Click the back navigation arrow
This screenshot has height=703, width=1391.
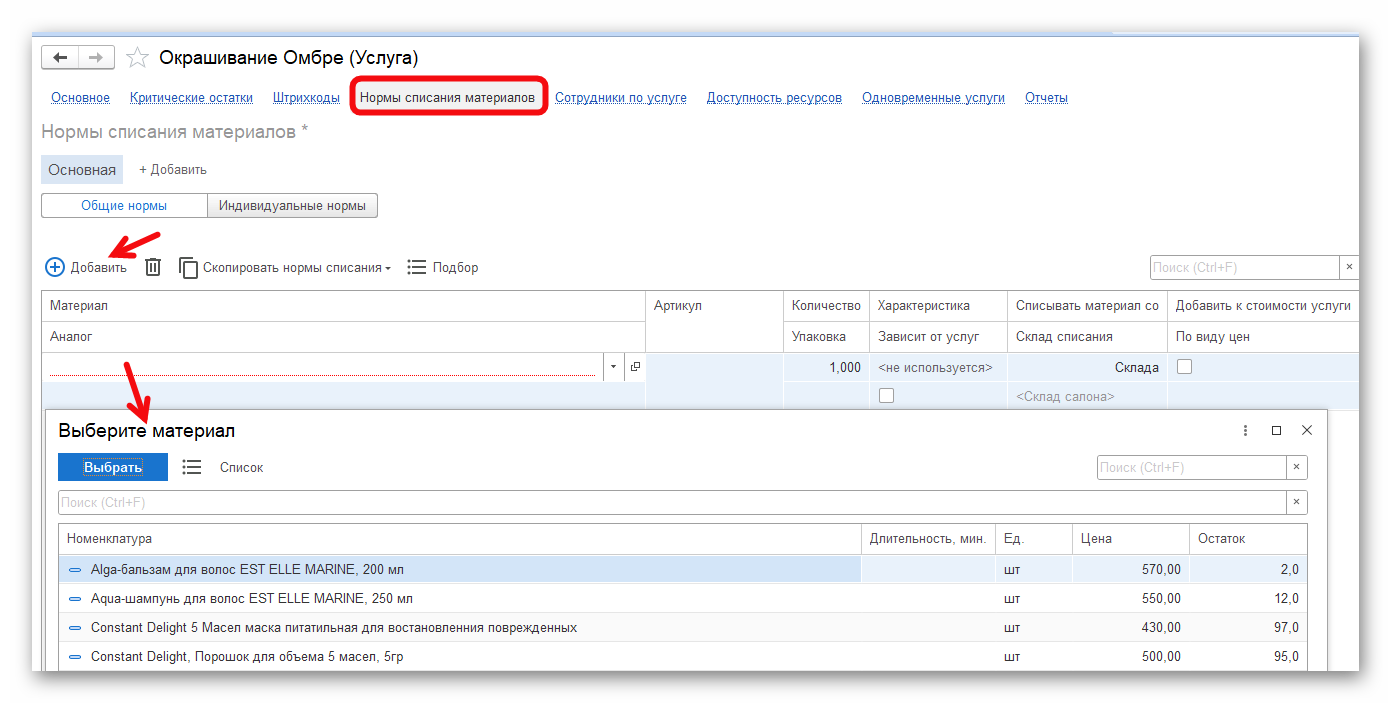pos(60,58)
